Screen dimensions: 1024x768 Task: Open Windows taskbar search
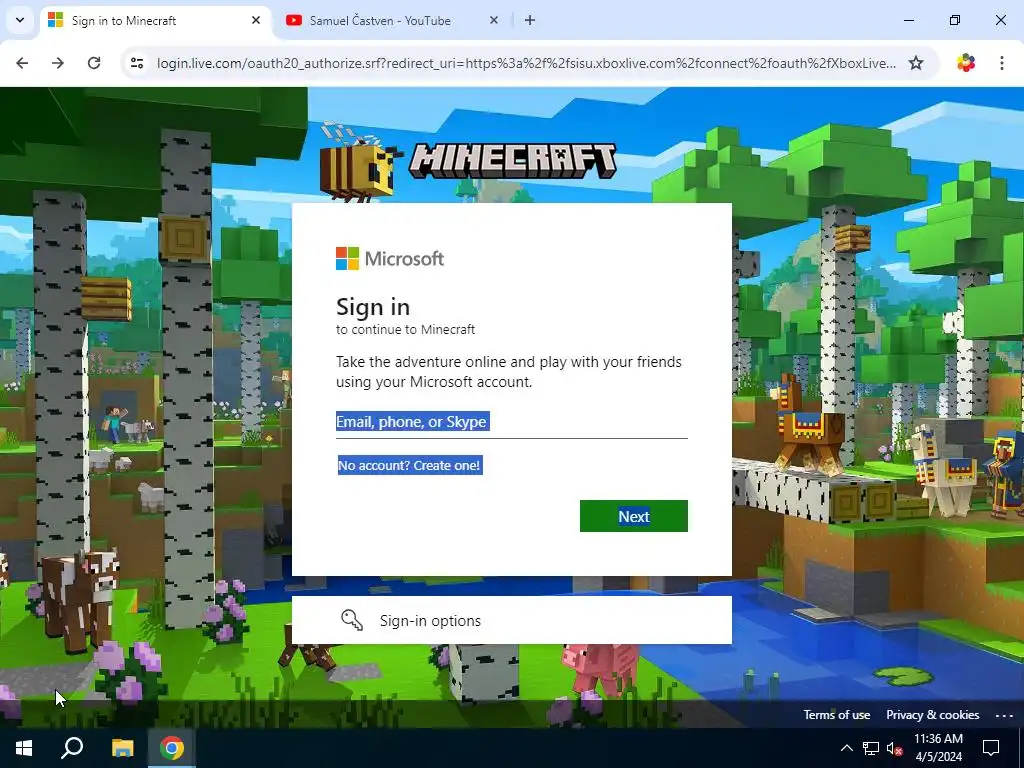click(x=72, y=748)
